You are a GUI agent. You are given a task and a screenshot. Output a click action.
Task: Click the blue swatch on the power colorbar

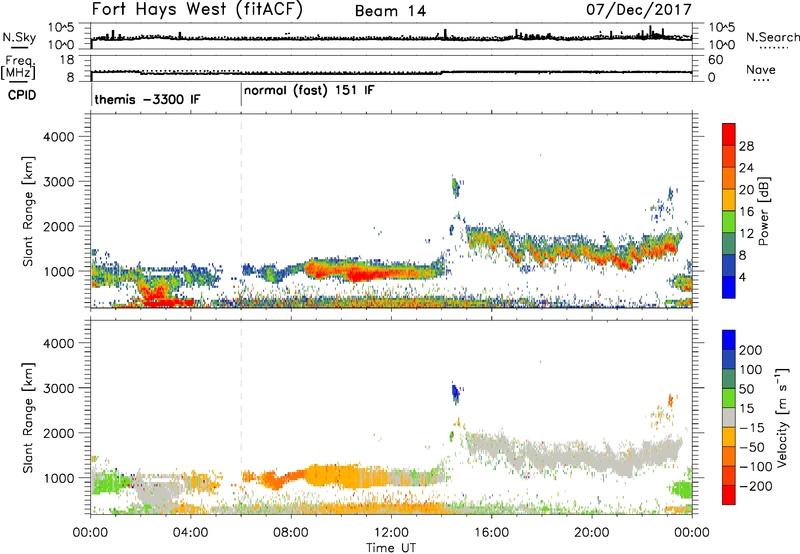[729, 287]
